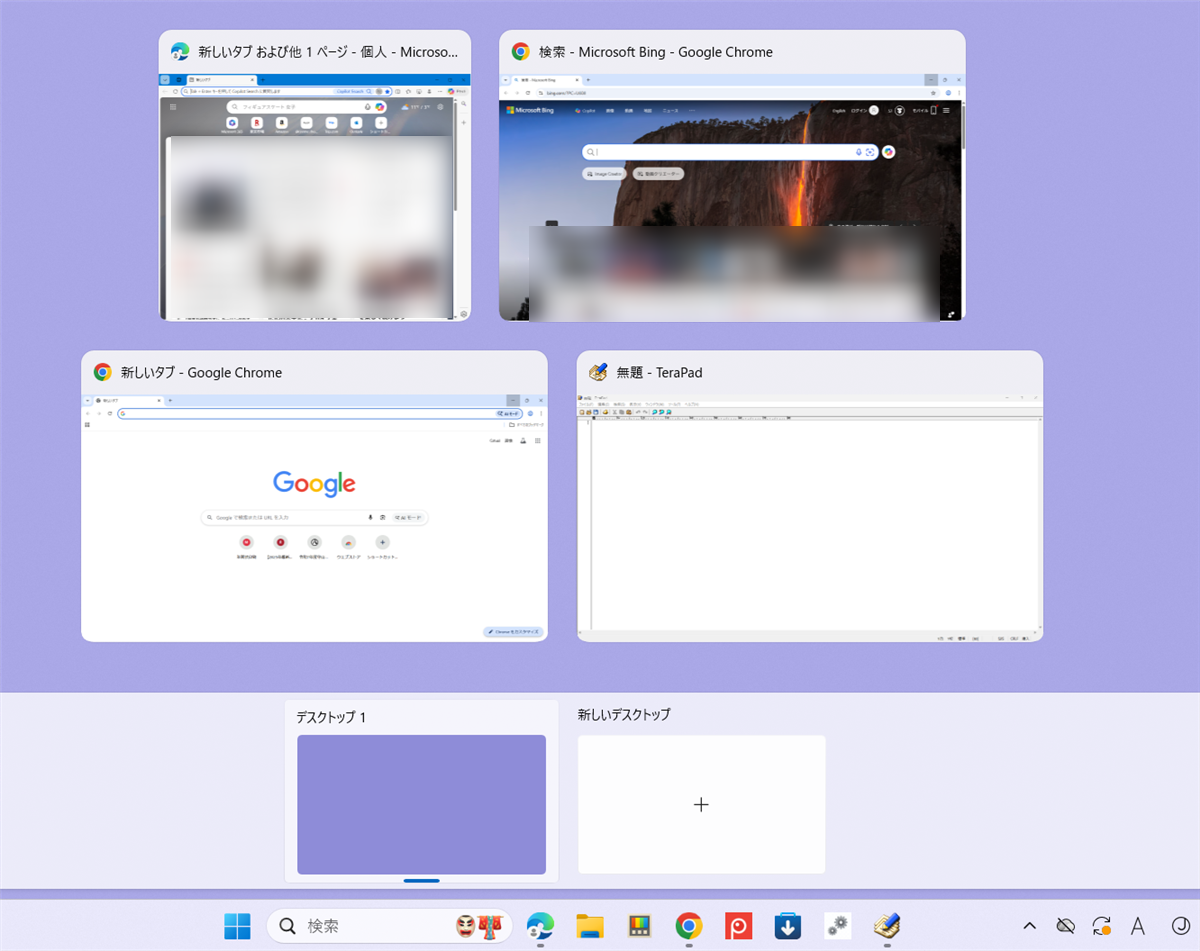The height and width of the screenshot is (951, 1200).
Task: Click the circular J app icon in the tray
Action: click(x=1182, y=926)
